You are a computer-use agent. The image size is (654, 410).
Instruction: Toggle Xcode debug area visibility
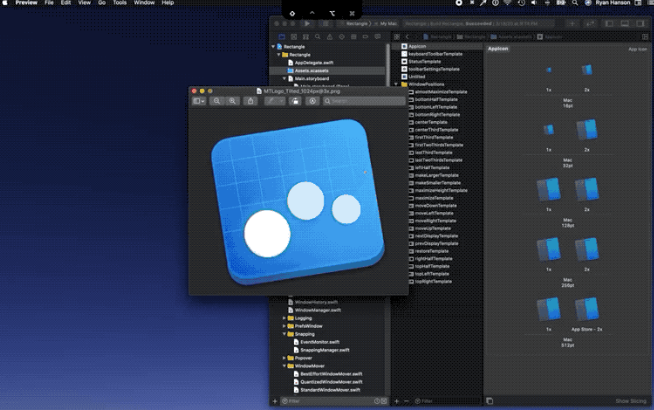point(625,24)
